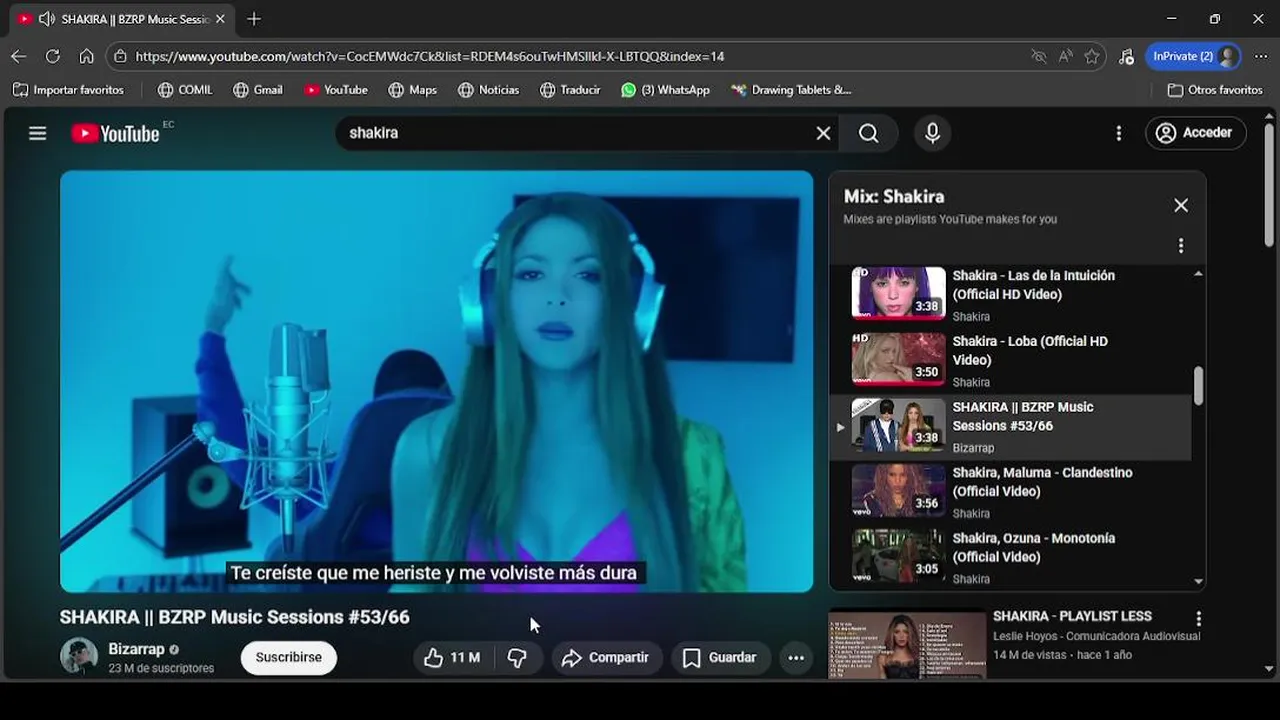Open YouTube settings three-dot menu
This screenshot has height=720, width=1280.
coord(1118,133)
